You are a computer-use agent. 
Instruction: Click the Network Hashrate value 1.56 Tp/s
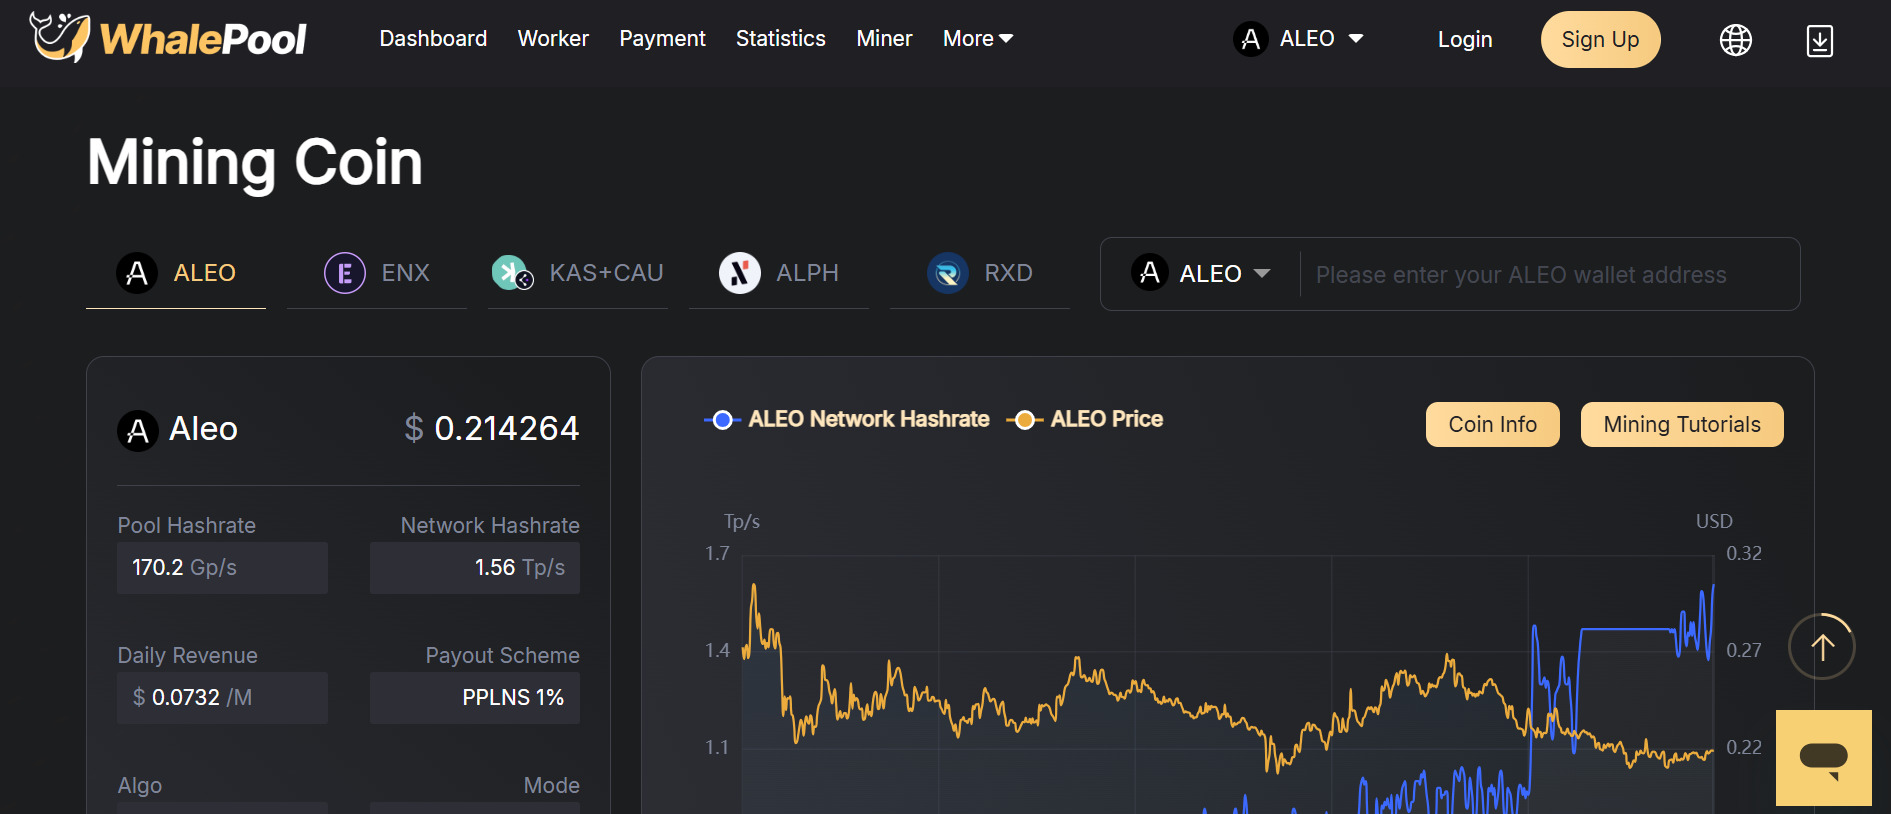[x=475, y=568]
